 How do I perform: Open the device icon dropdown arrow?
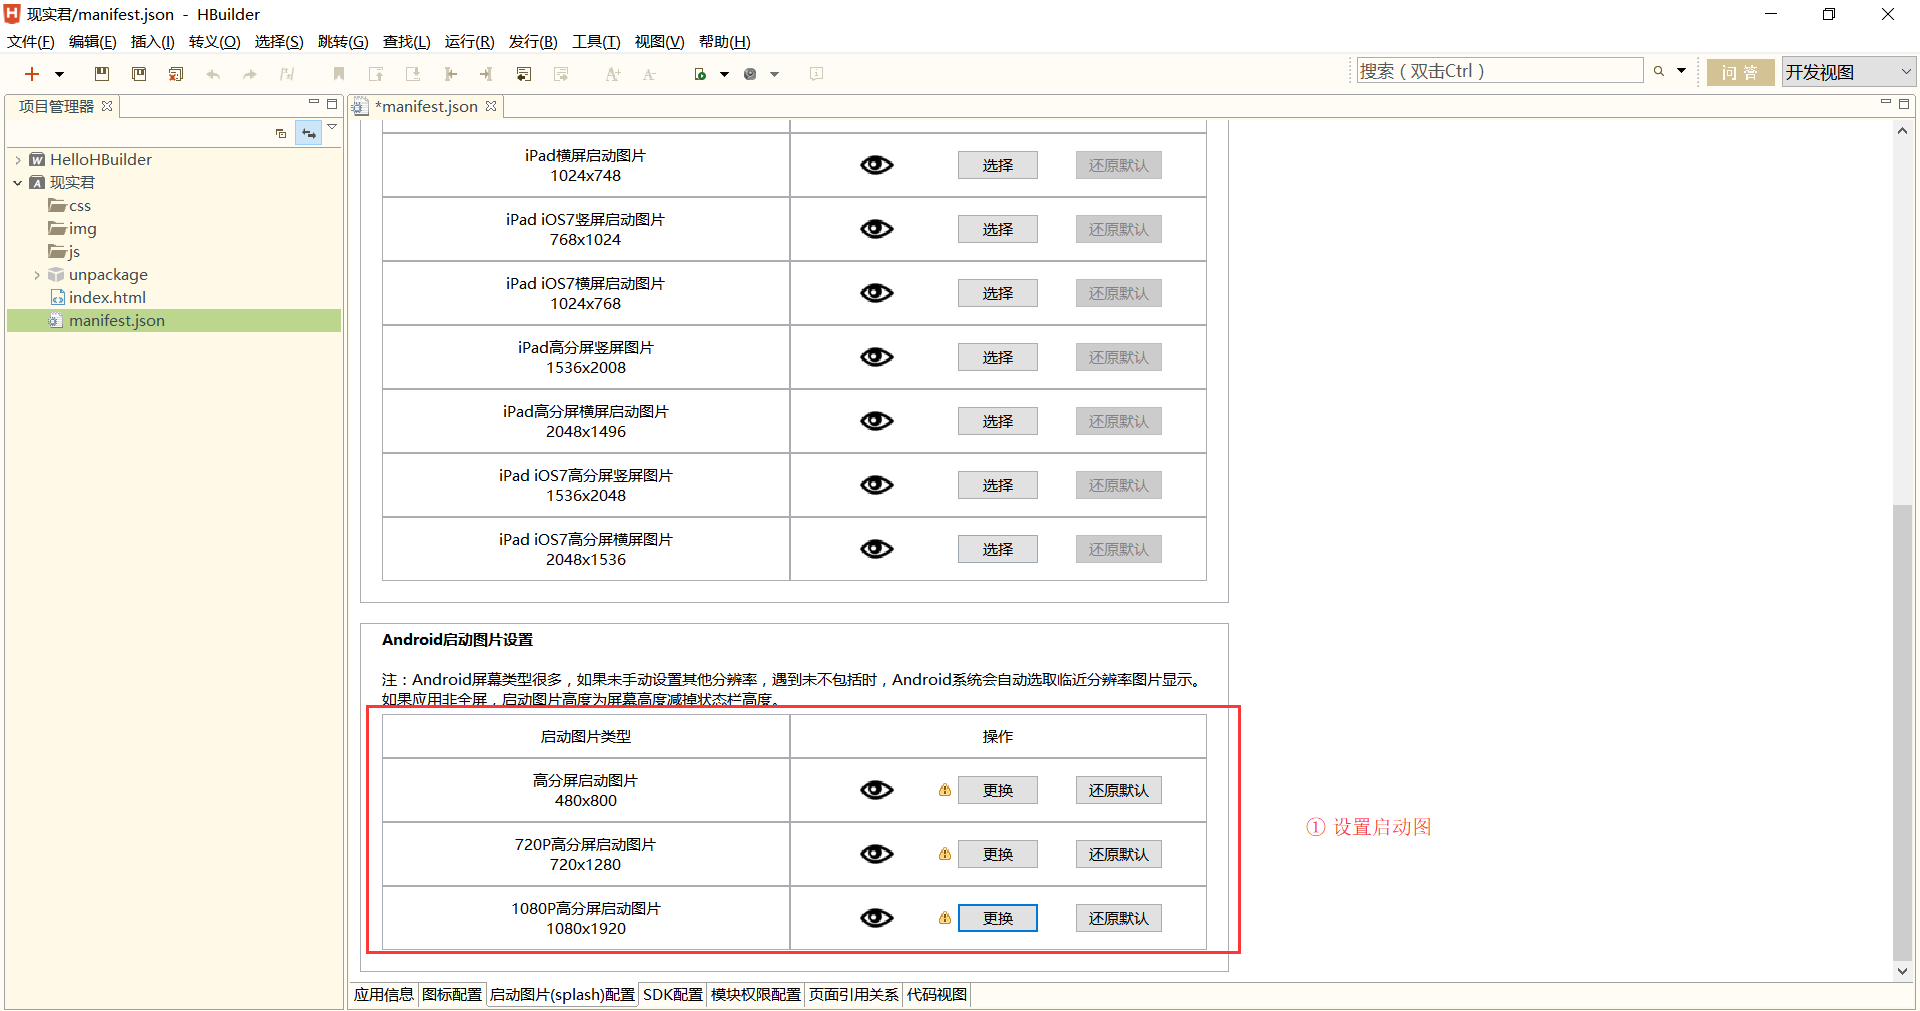point(774,74)
